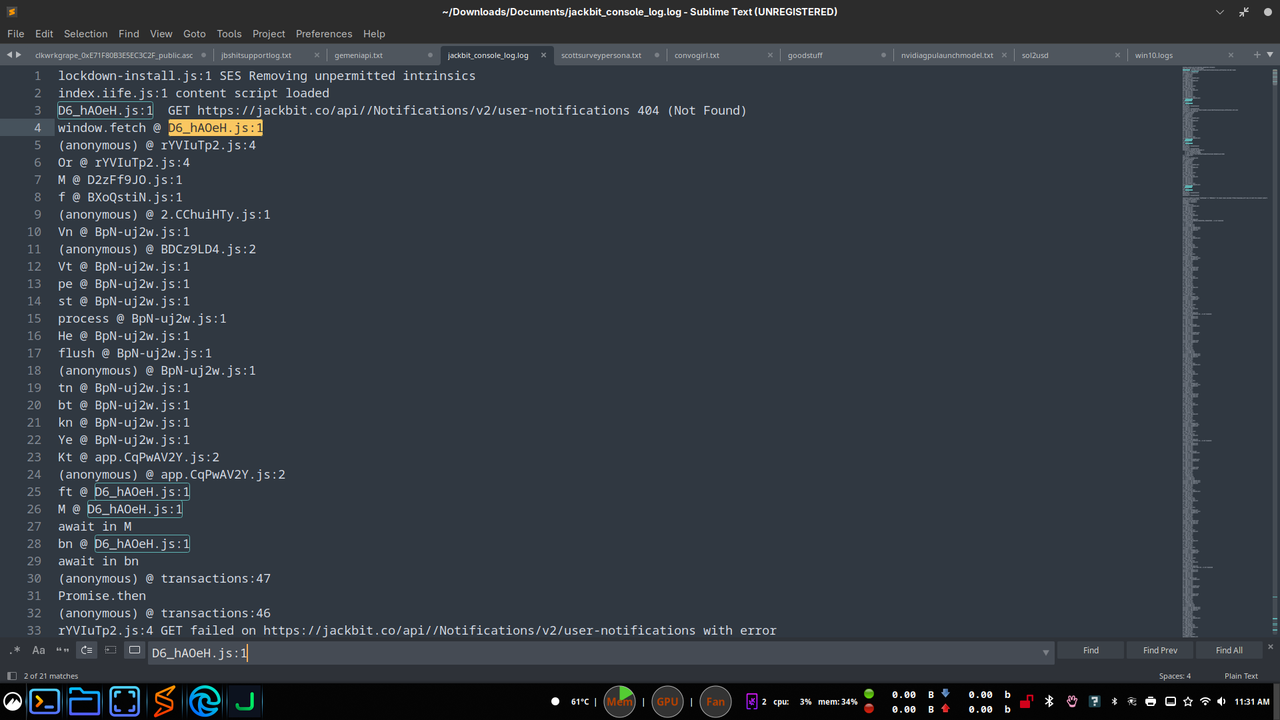Close the gemeniapi.txt tab
This screenshot has width=1280, height=720.
[431, 56]
